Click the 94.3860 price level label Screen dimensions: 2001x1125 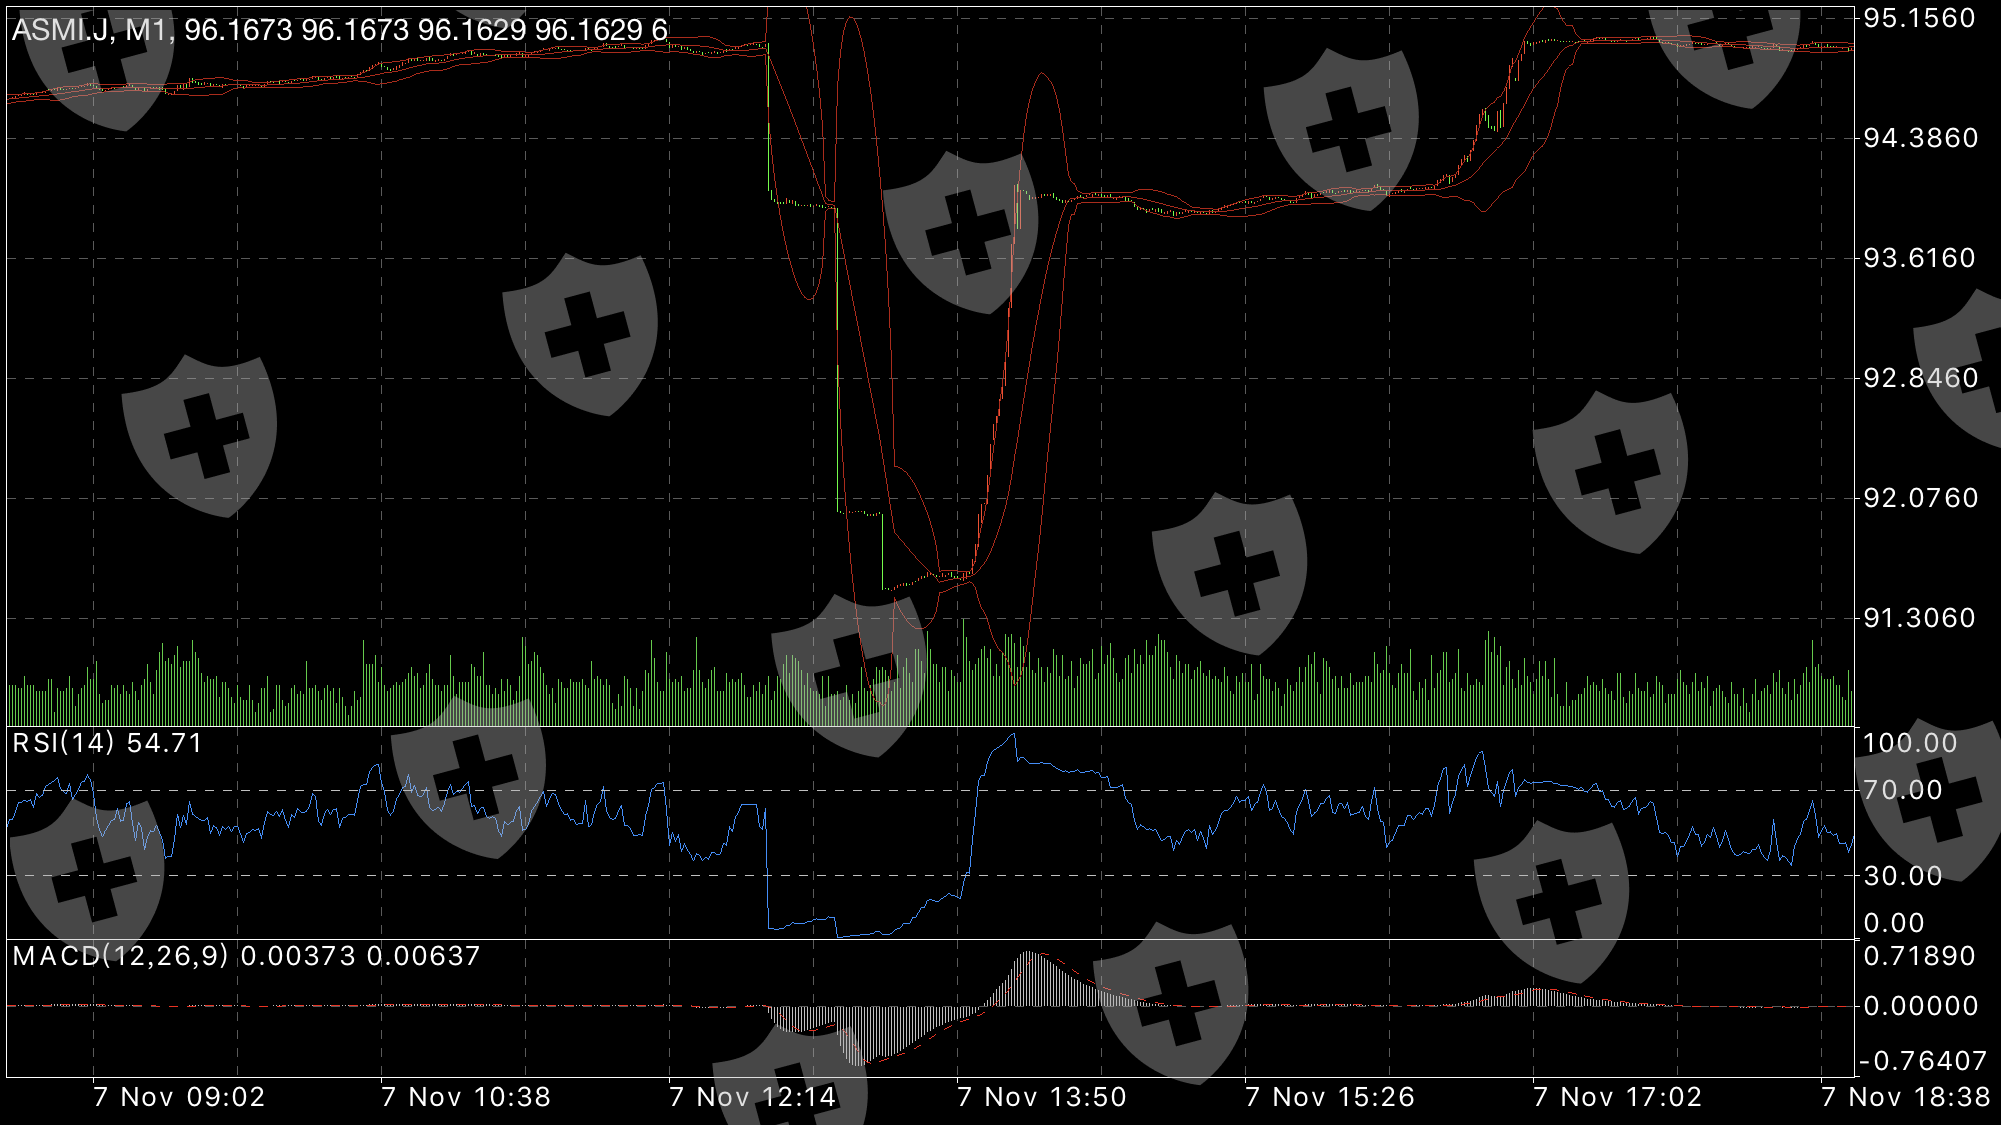pos(1920,138)
